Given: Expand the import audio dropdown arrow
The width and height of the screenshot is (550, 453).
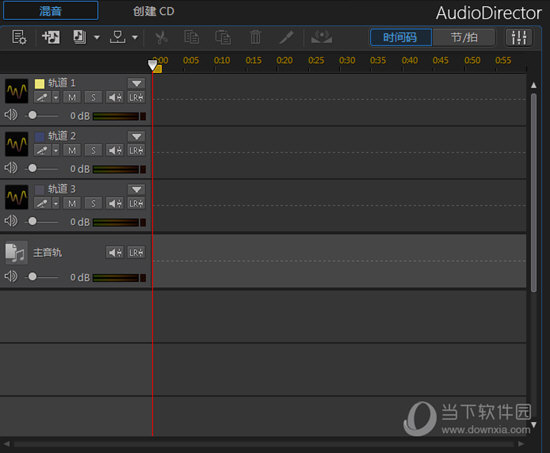Looking at the screenshot, I should pyautogui.click(x=97, y=37).
